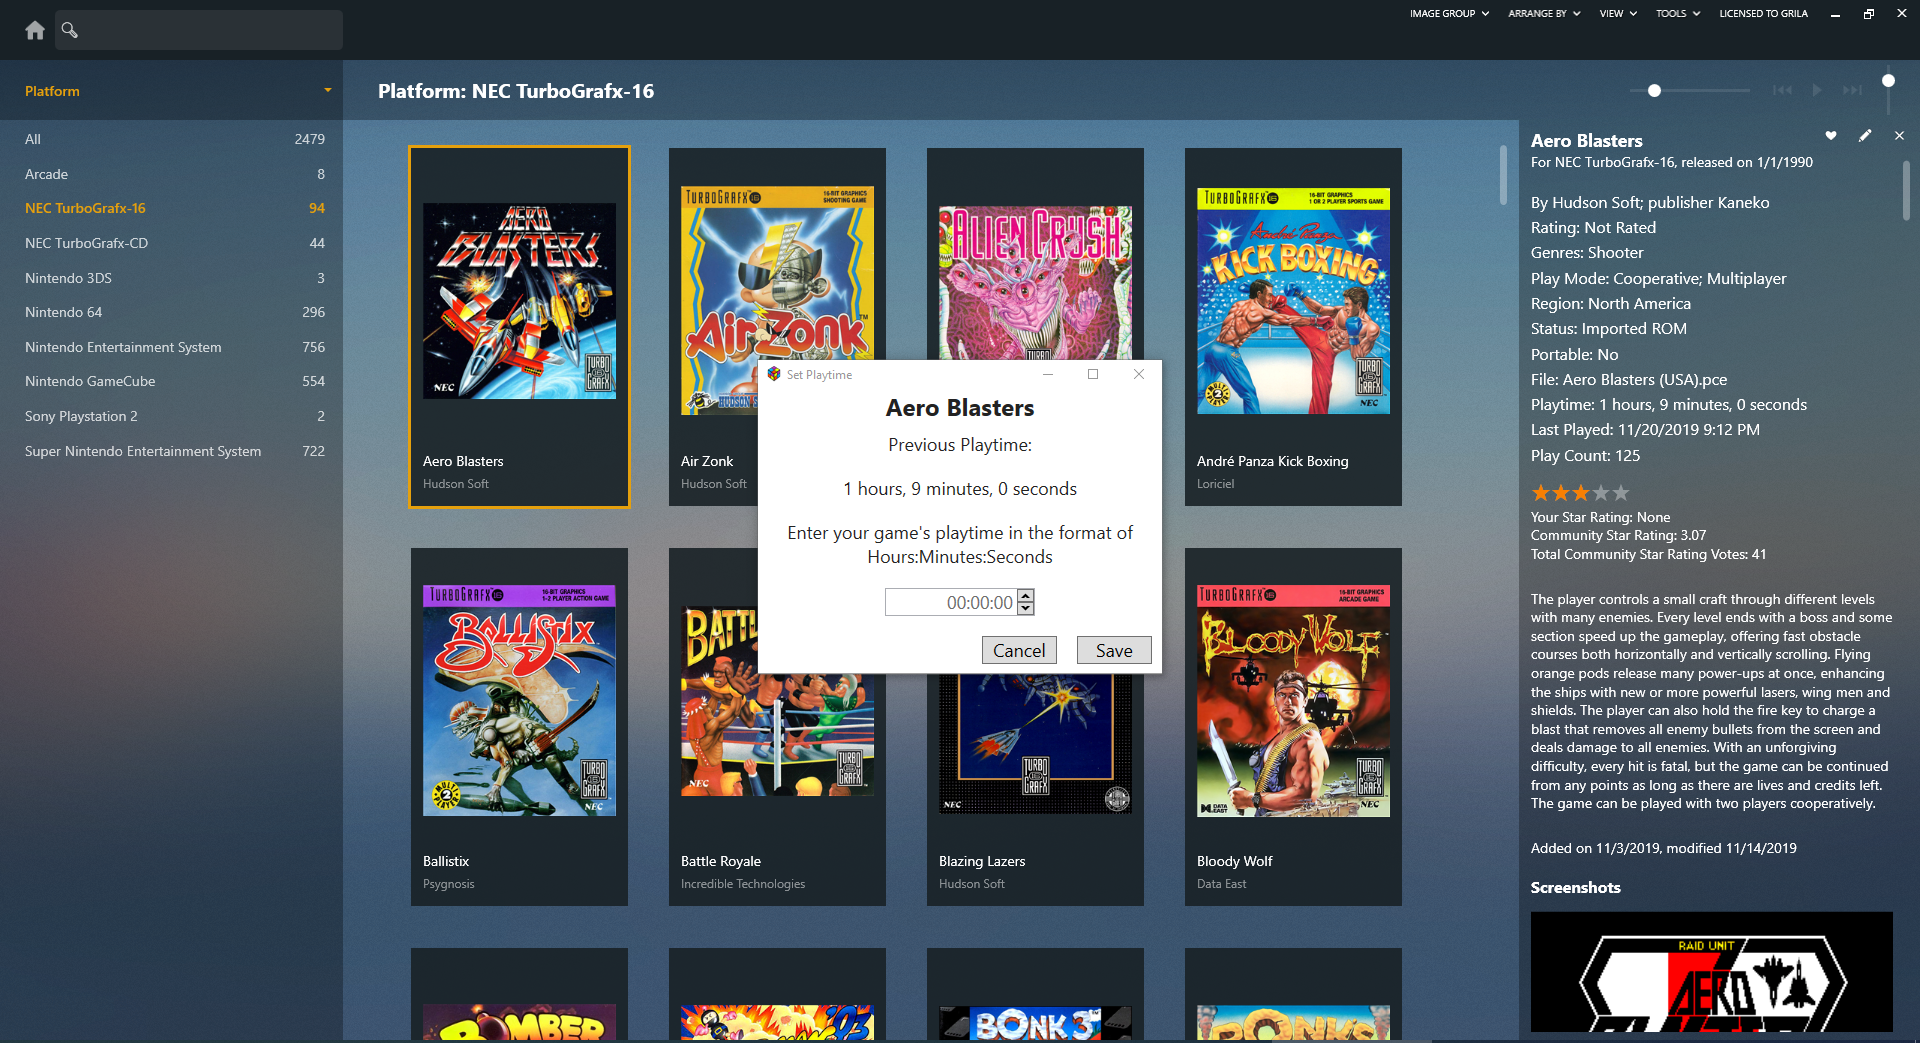Click the game grid scrollbar
Viewport: 1920px width, 1043px height.
[1502, 175]
